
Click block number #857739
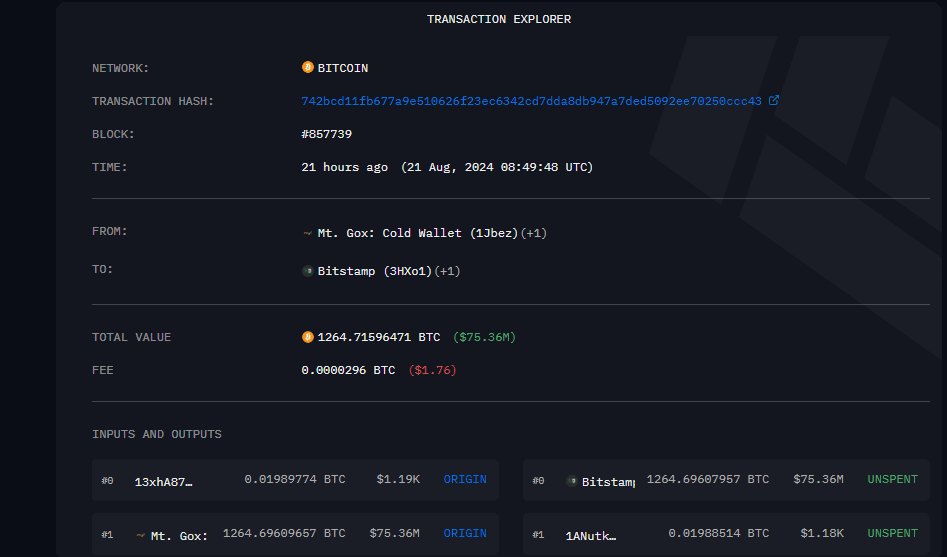[327, 134]
